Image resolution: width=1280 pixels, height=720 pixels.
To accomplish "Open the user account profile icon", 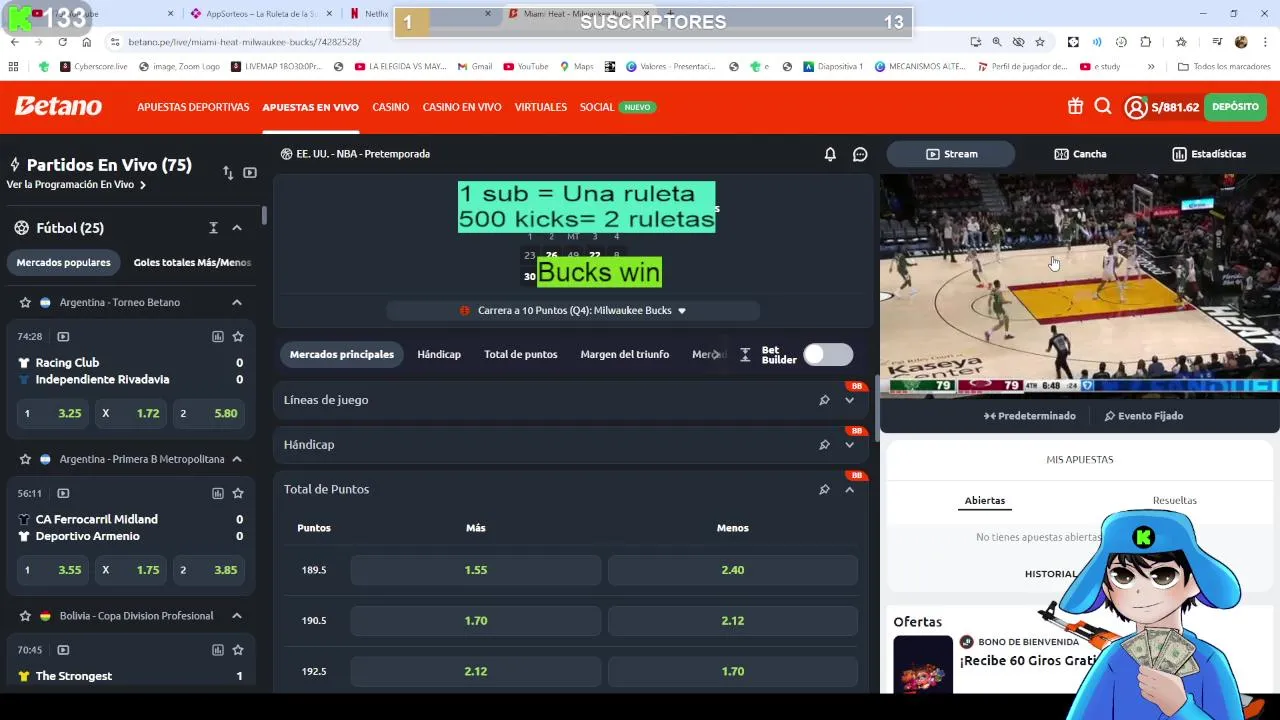I will click(1136, 107).
